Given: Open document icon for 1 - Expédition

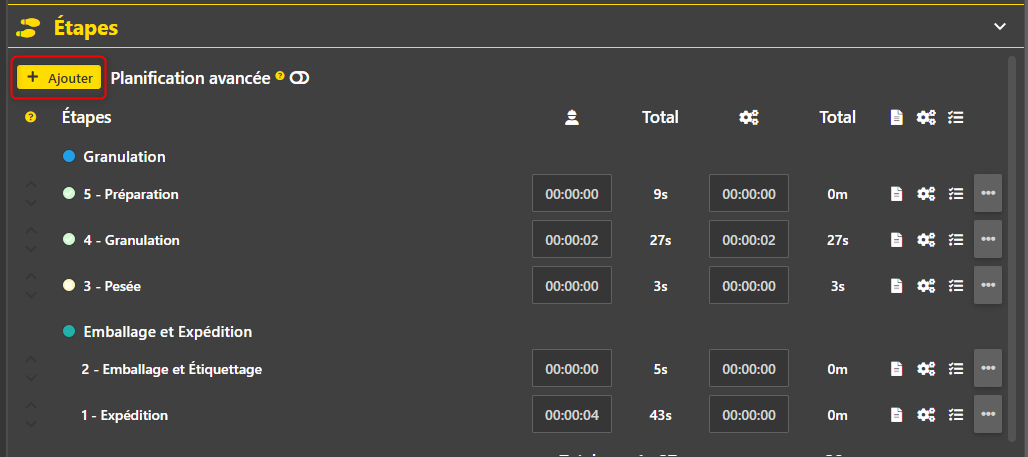Looking at the screenshot, I should point(896,414).
